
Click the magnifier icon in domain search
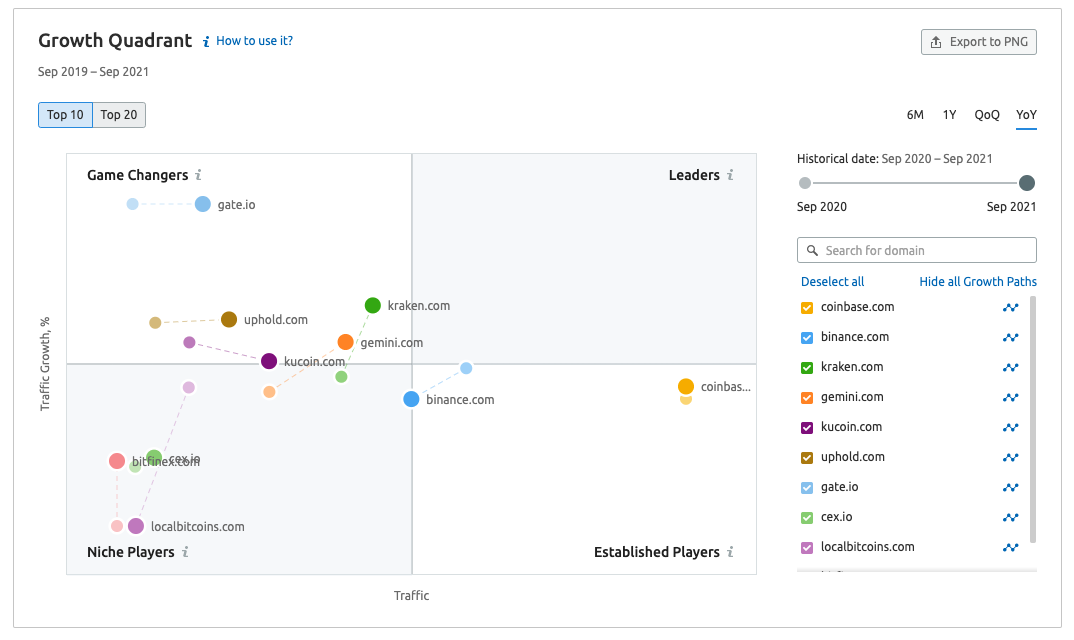(x=812, y=251)
